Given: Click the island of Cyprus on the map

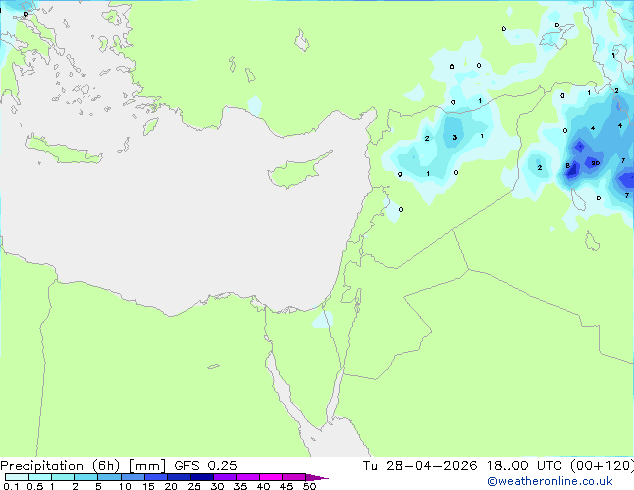Looking at the screenshot, I should click(x=298, y=171).
